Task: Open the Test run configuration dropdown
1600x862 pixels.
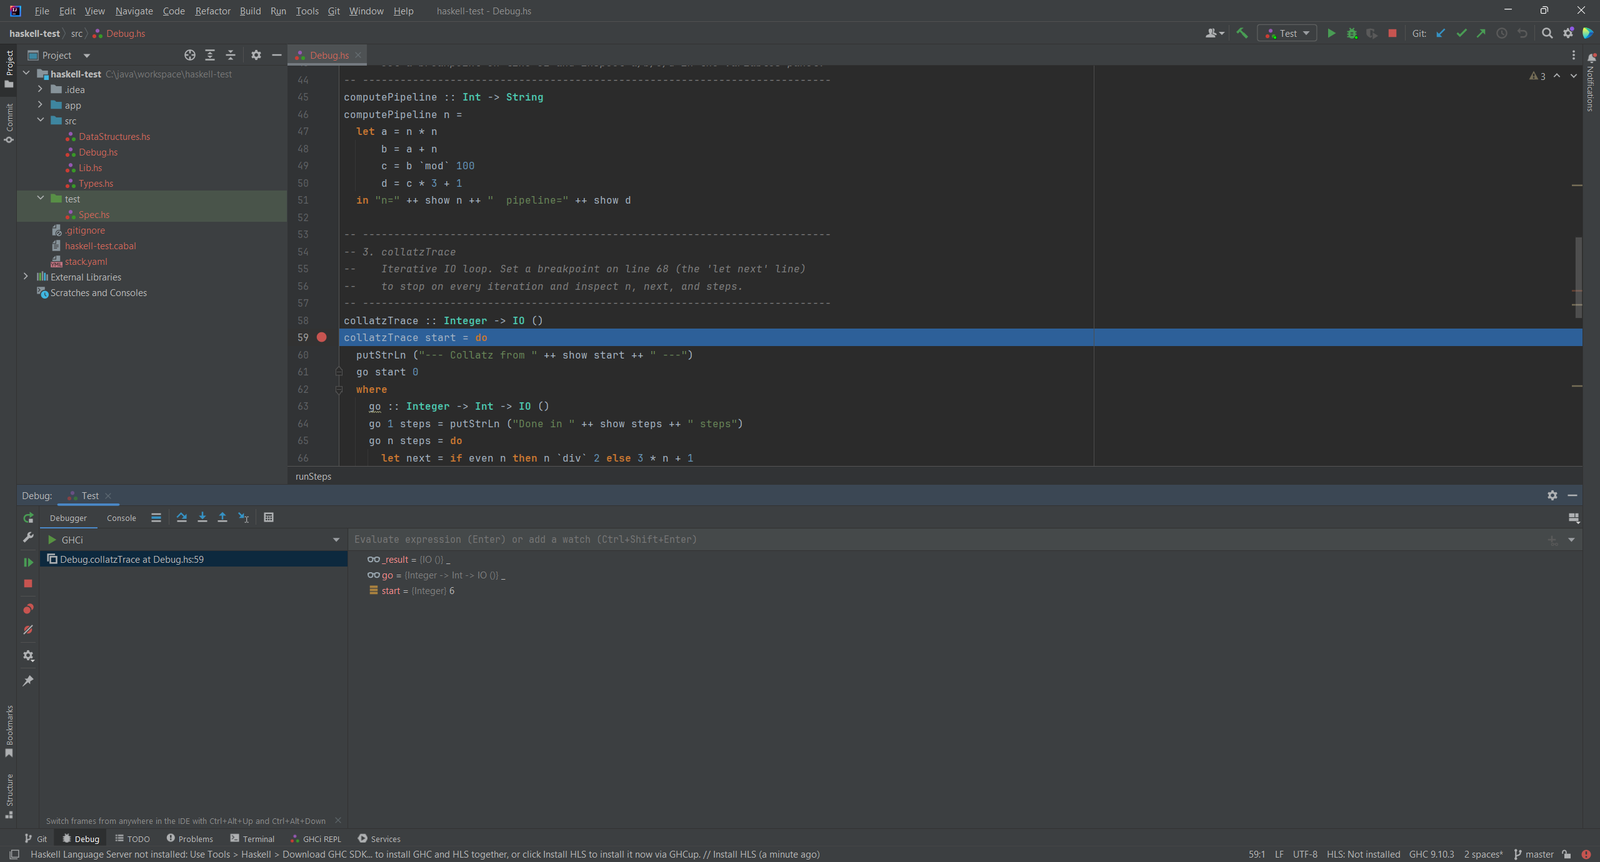Action: pyautogui.click(x=1287, y=33)
